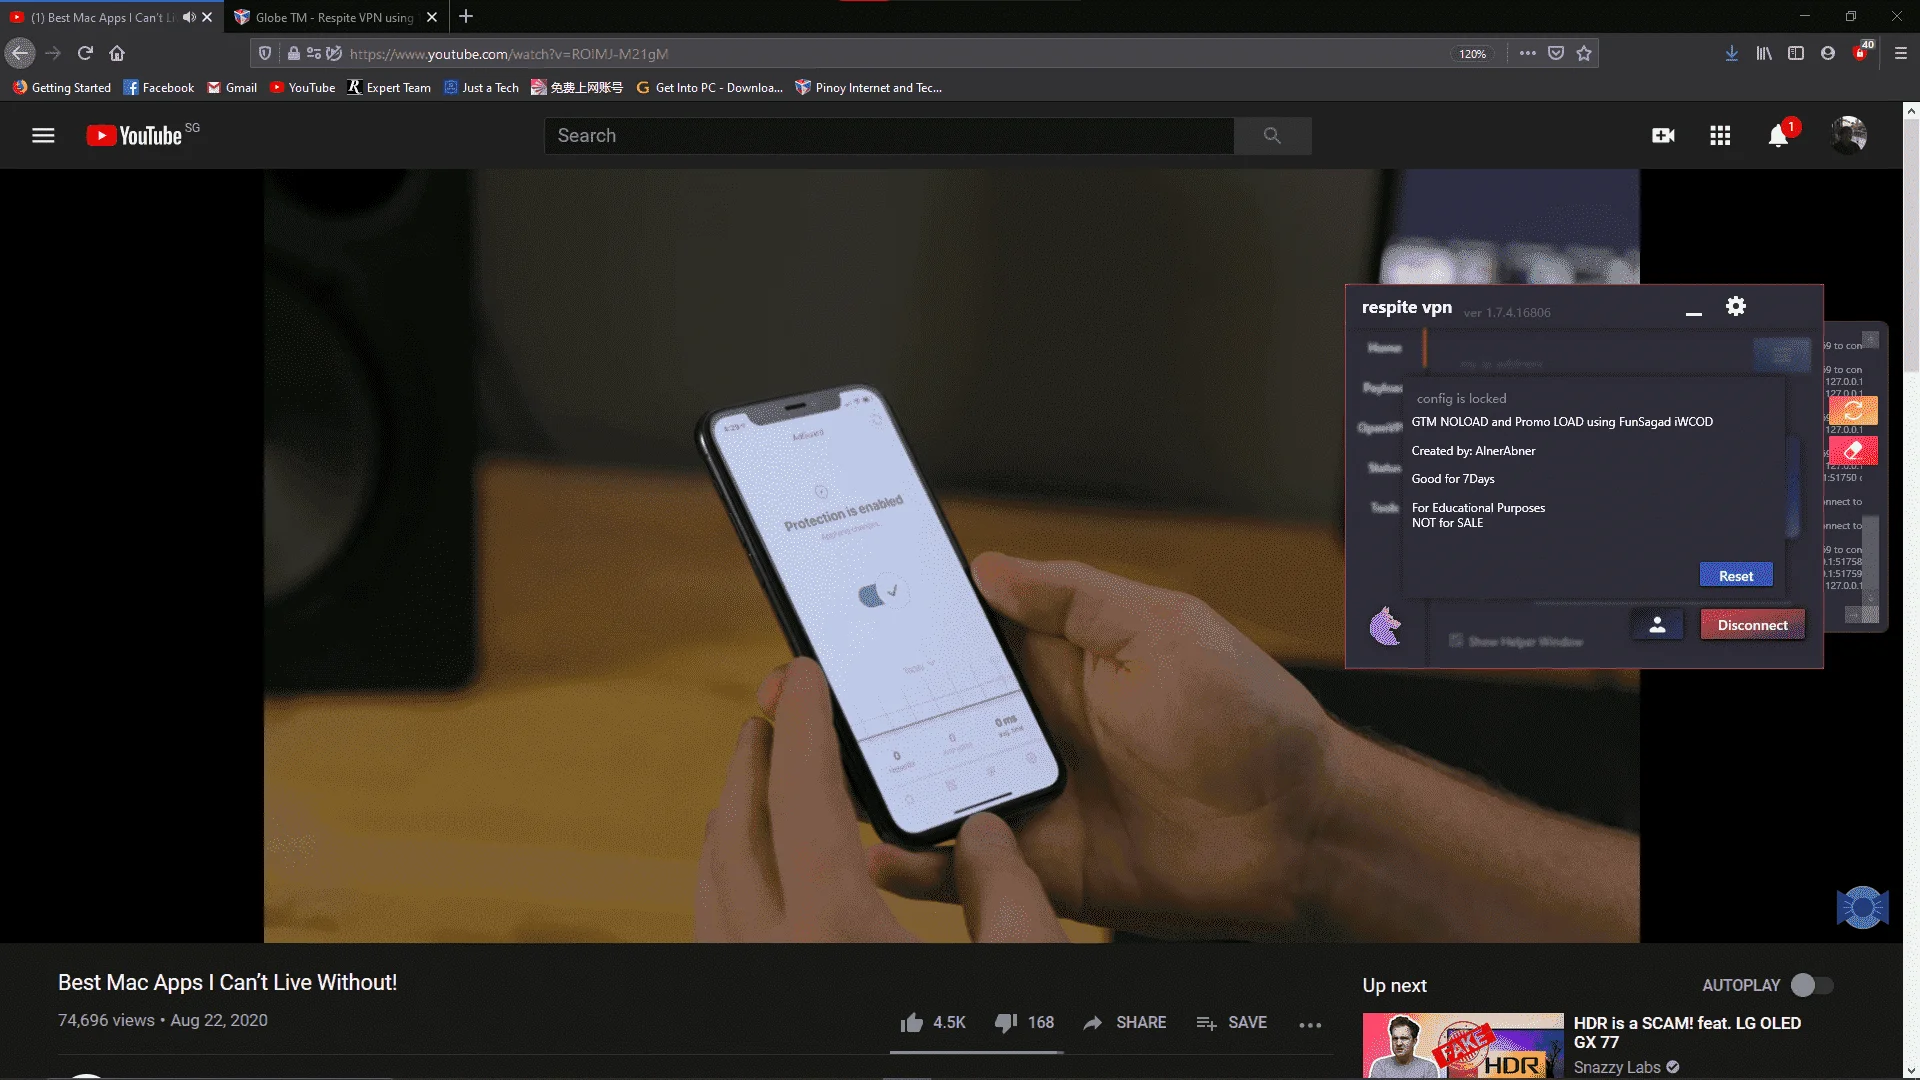Click the purple wolf logo in Respite VPN
Image resolution: width=1920 pixels, height=1080 pixels.
[1385, 626]
